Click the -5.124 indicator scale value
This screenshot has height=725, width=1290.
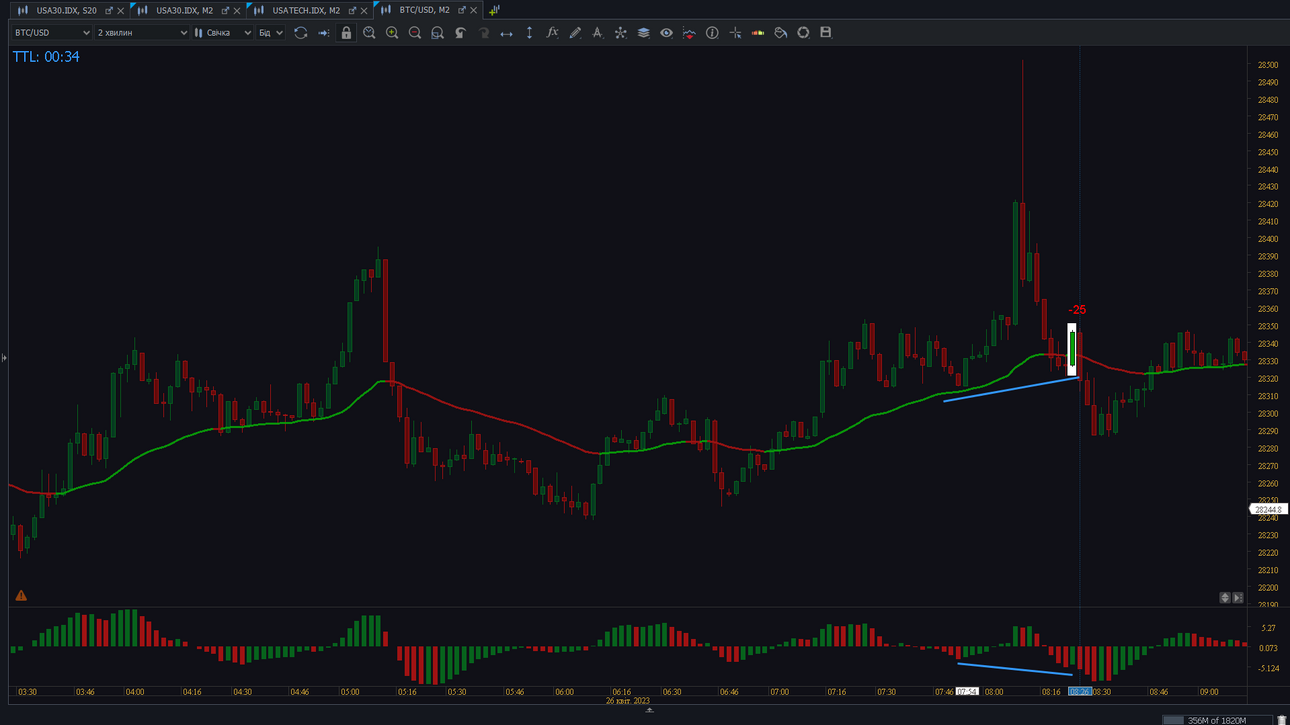coord(1268,669)
